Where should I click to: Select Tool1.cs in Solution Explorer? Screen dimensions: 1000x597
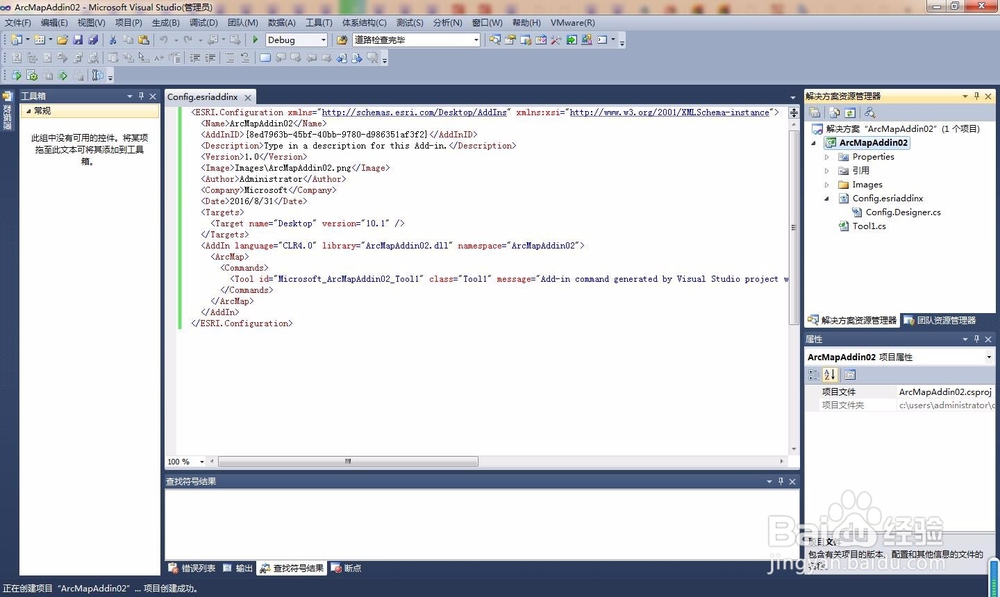pos(869,226)
